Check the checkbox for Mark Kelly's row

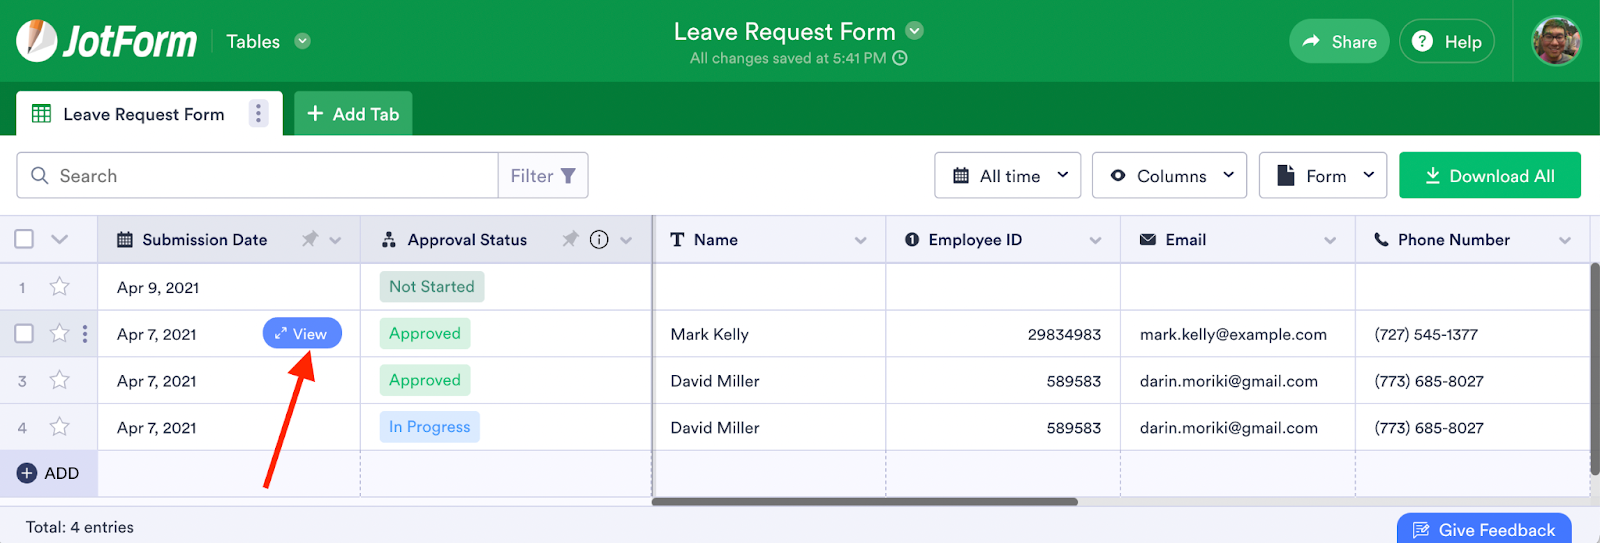tap(24, 334)
